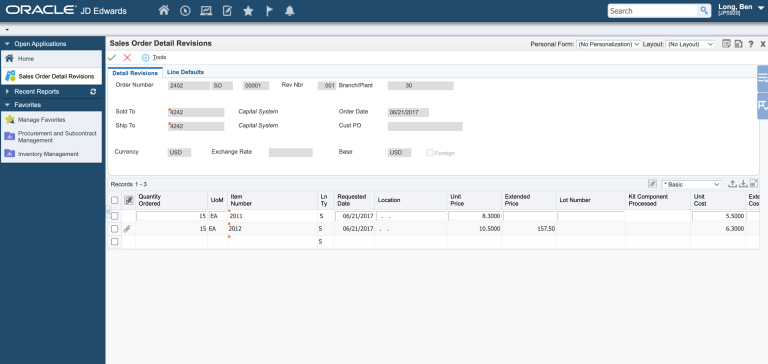Close the Sales Order Detail Revisions form
The width and height of the screenshot is (768, 364).
pos(763,44)
